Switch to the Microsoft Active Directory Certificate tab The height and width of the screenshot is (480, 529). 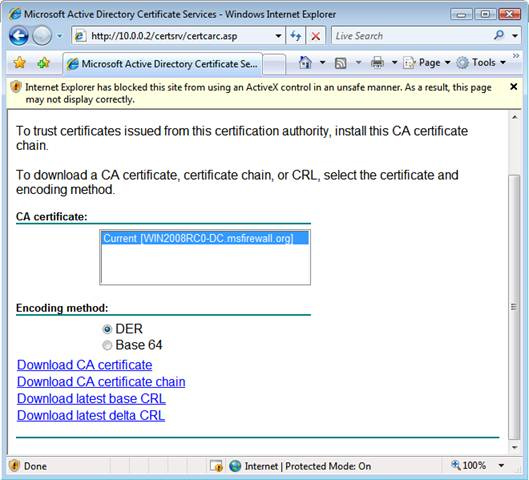point(162,64)
